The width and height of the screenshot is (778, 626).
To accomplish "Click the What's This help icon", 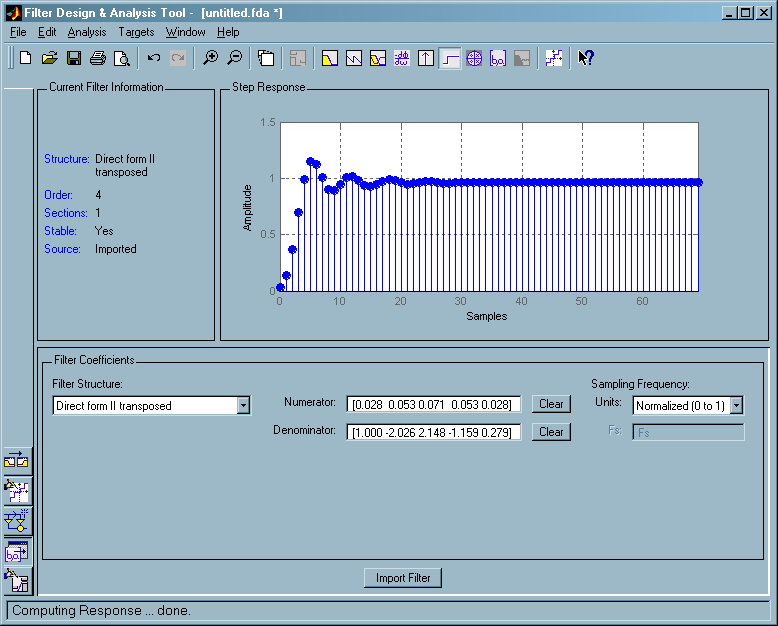I will point(586,58).
